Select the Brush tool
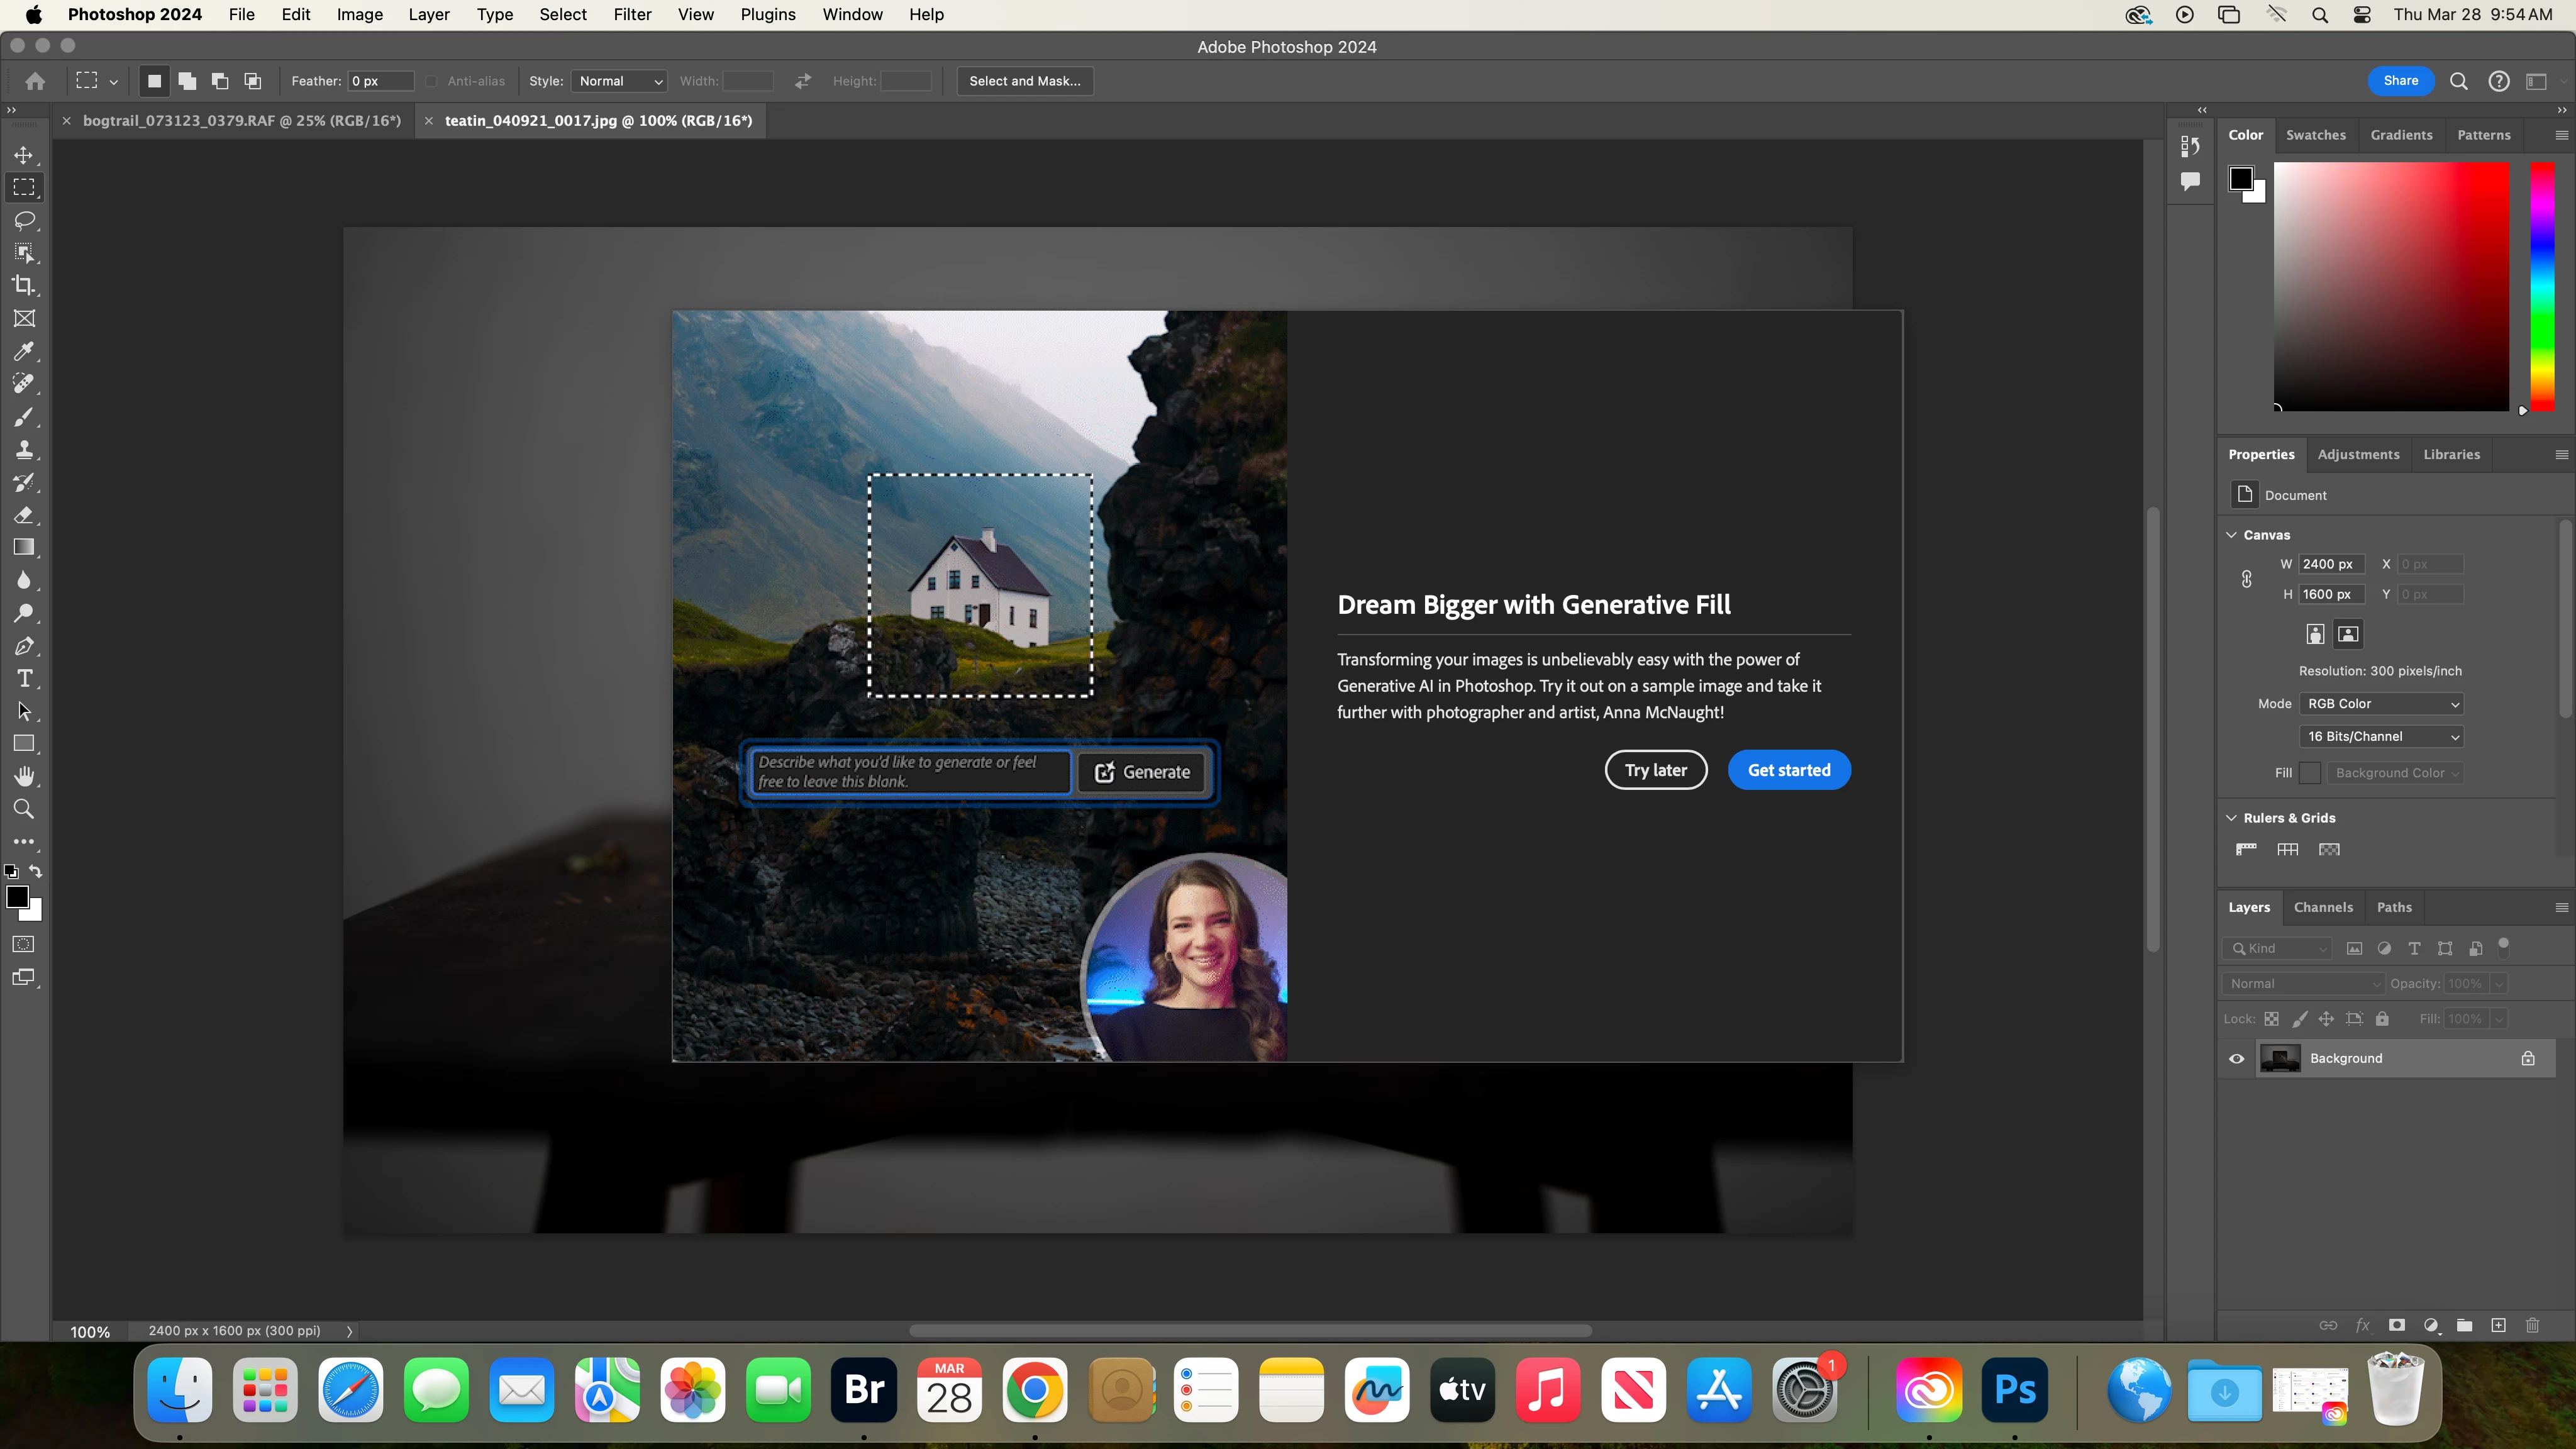This screenshot has height=1449, width=2576. coord(24,417)
